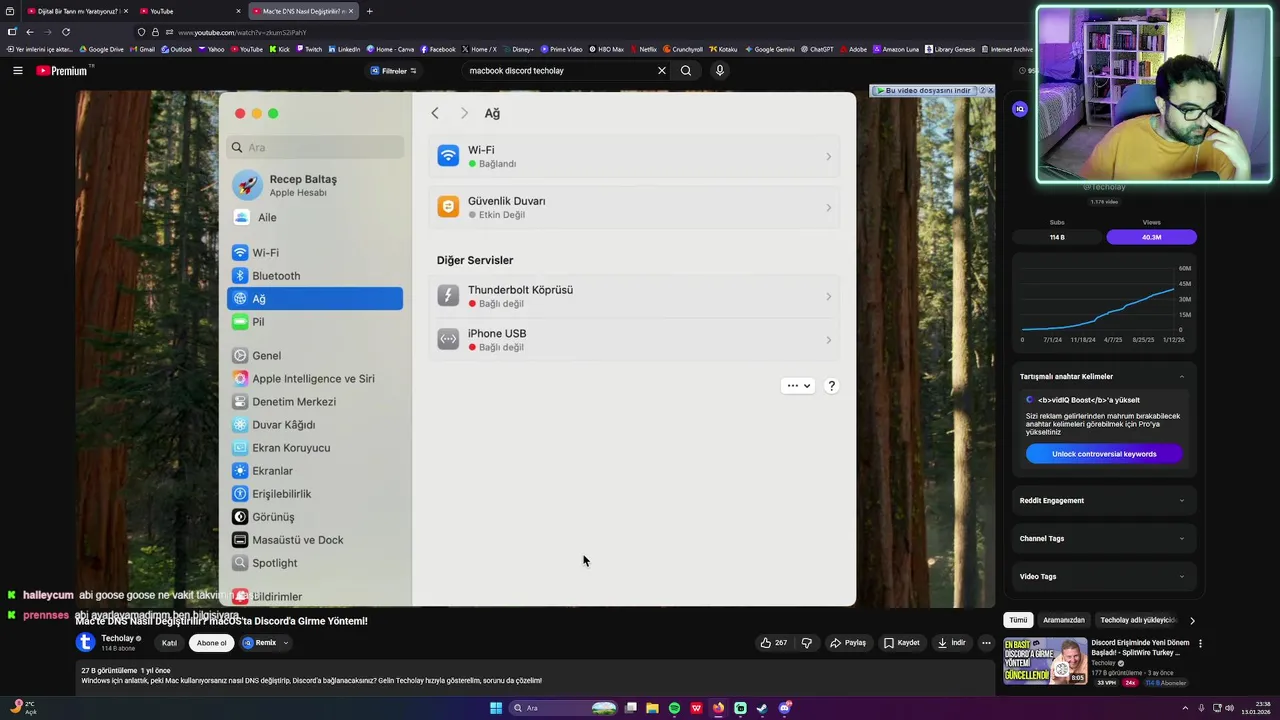
Task: Collapse Tartışmalı anahtar Kelimeler section
Action: [x=1182, y=377]
